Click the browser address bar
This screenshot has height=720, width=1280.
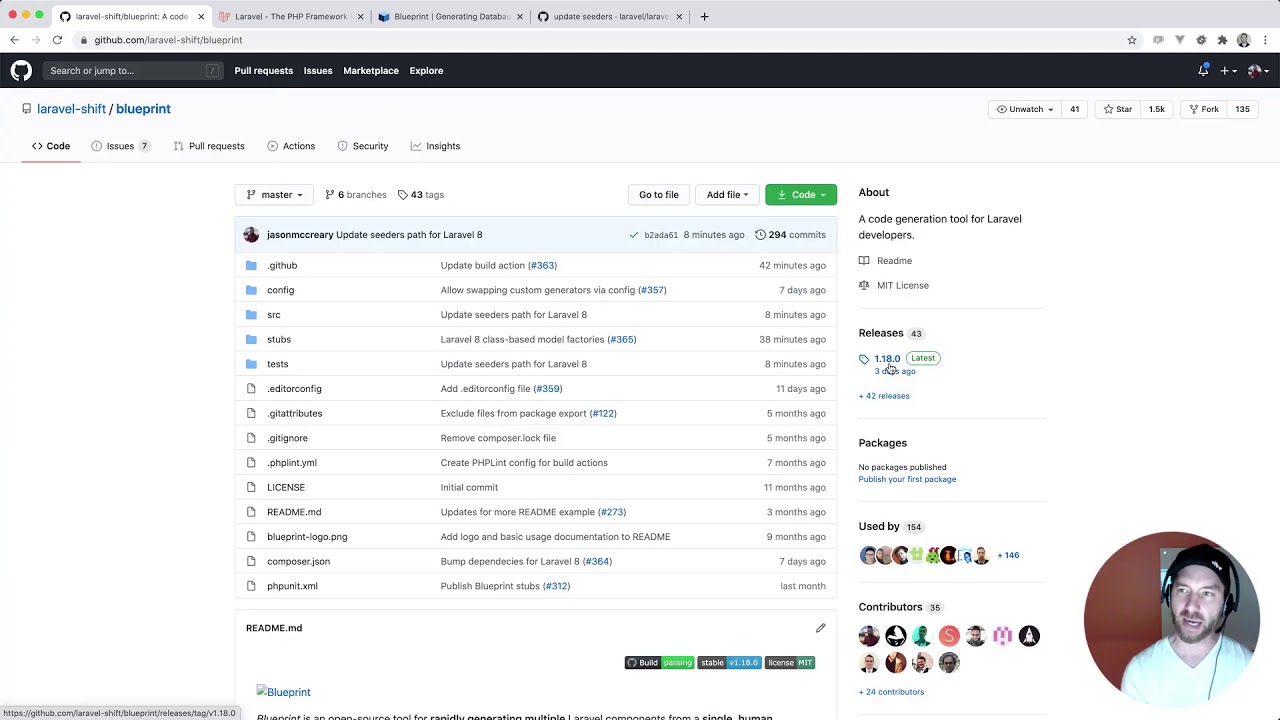tap(600, 40)
